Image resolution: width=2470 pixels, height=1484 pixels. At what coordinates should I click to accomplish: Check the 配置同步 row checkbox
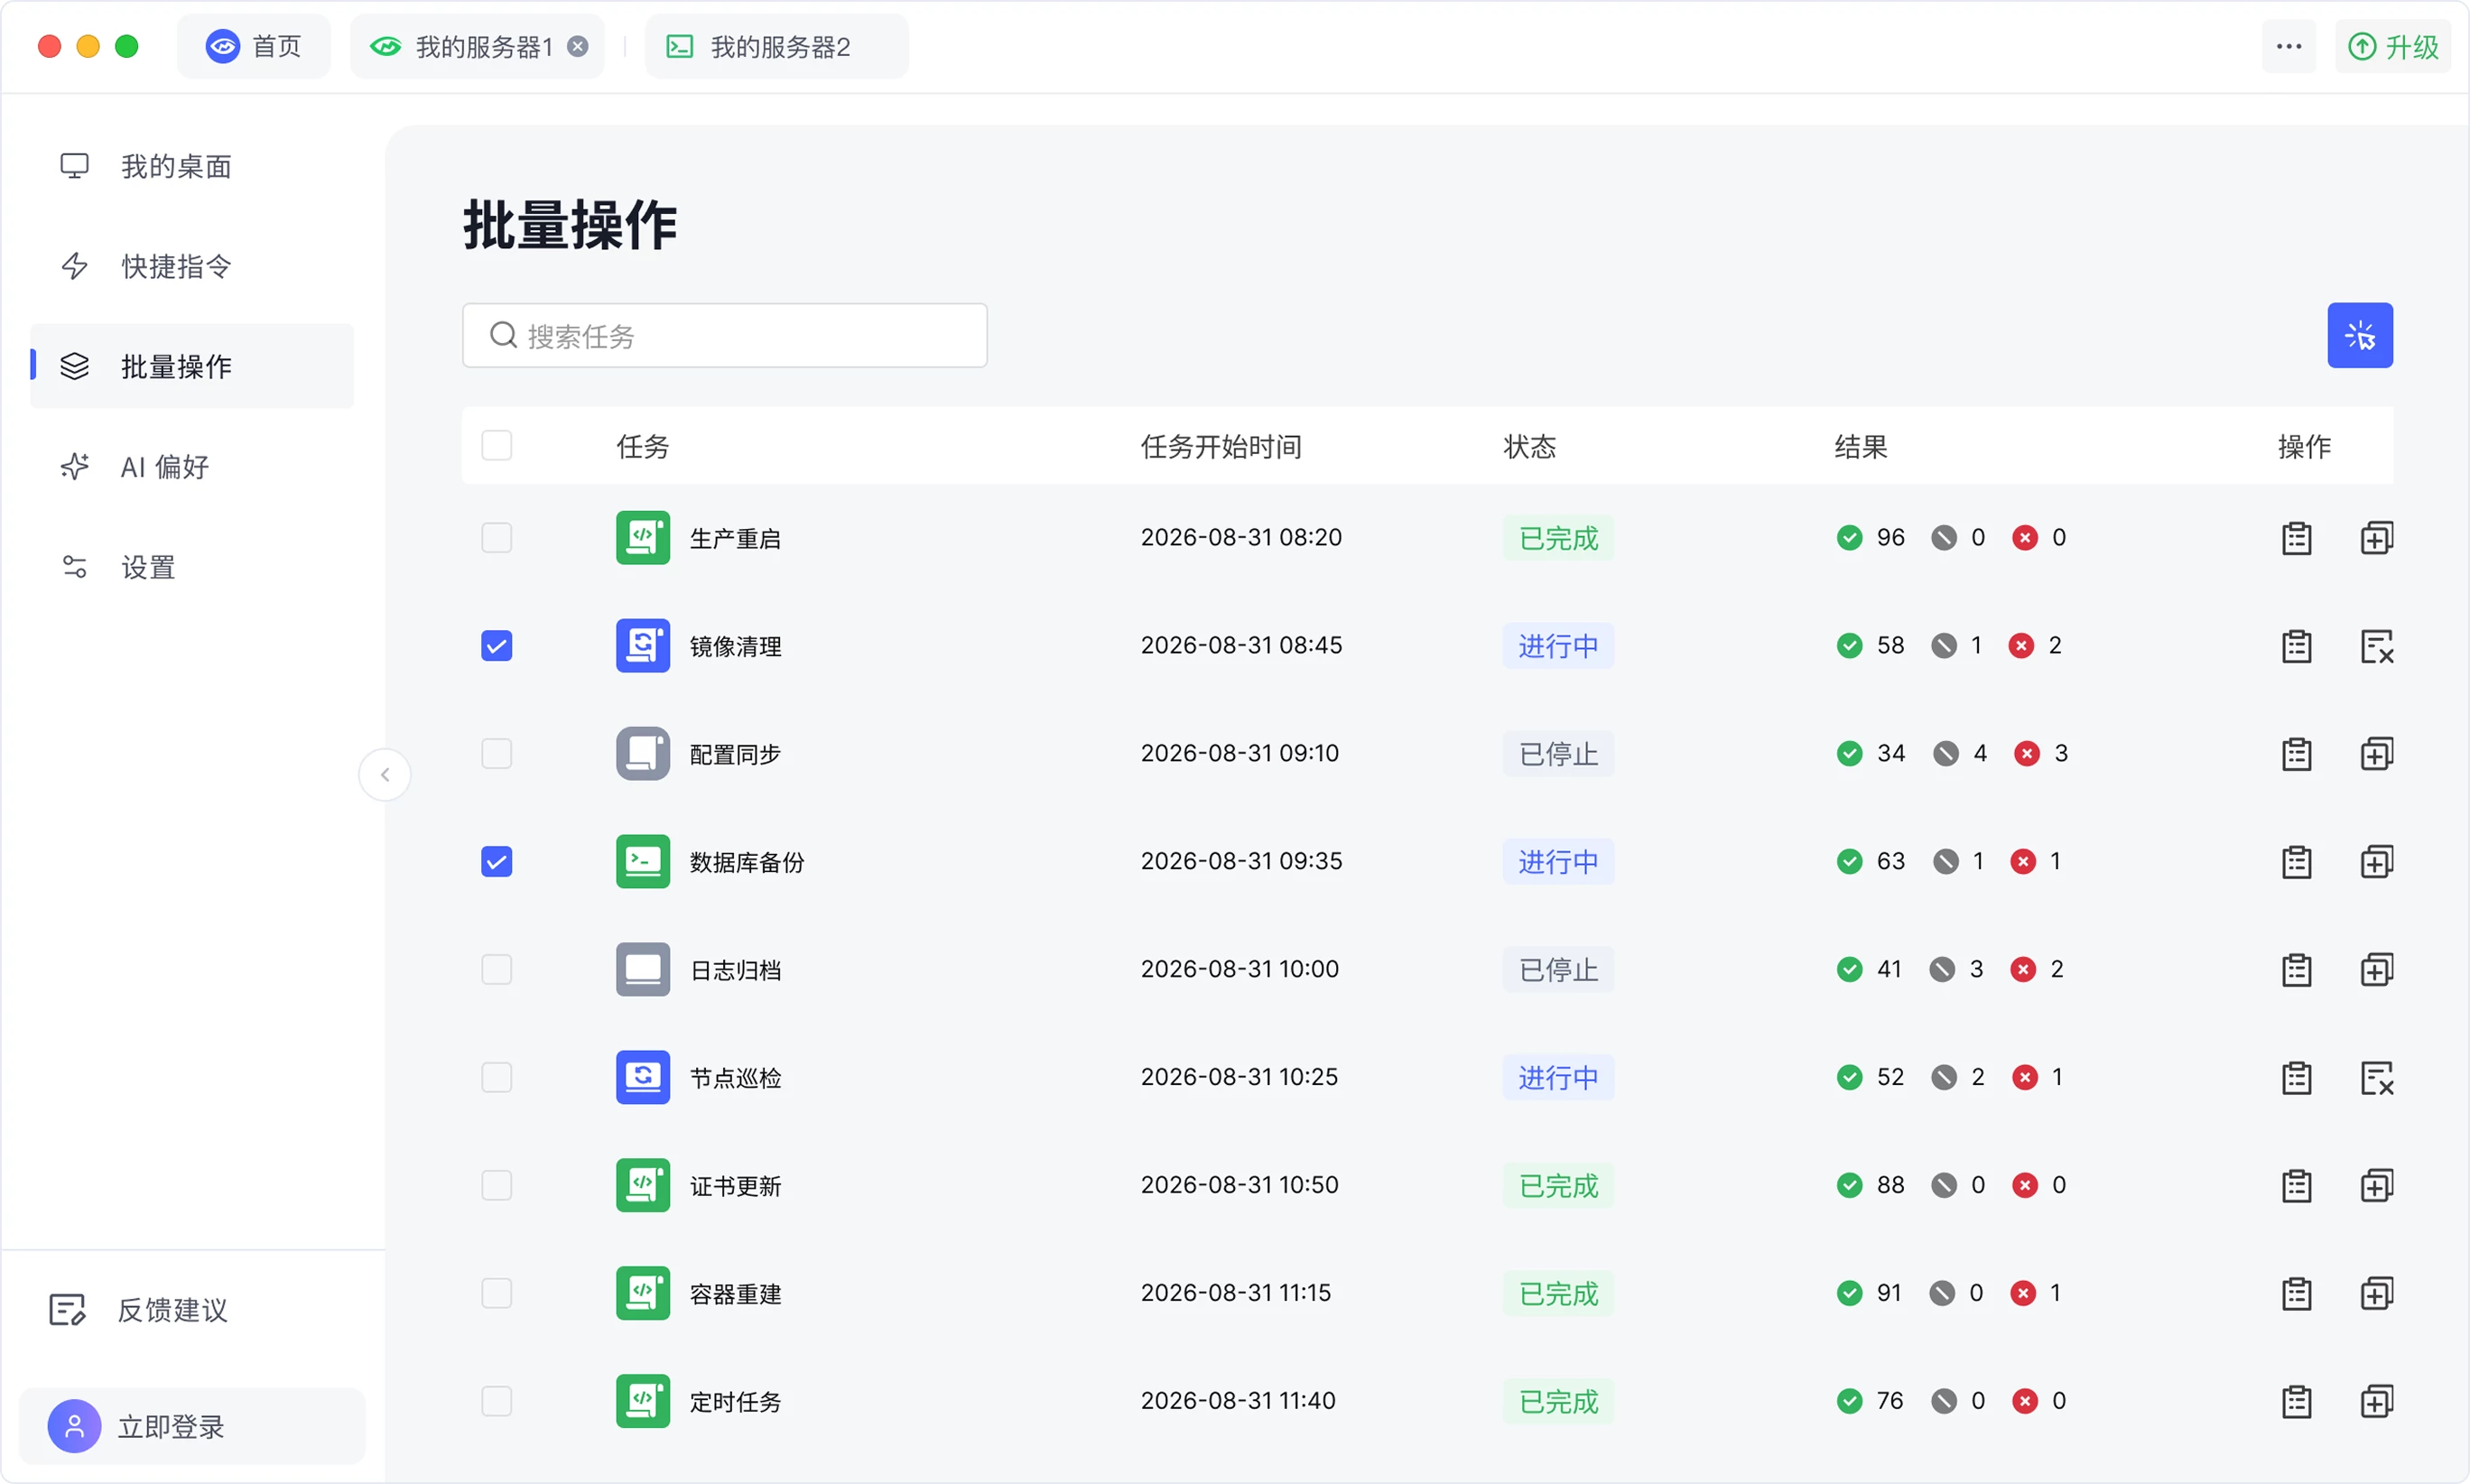497,754
